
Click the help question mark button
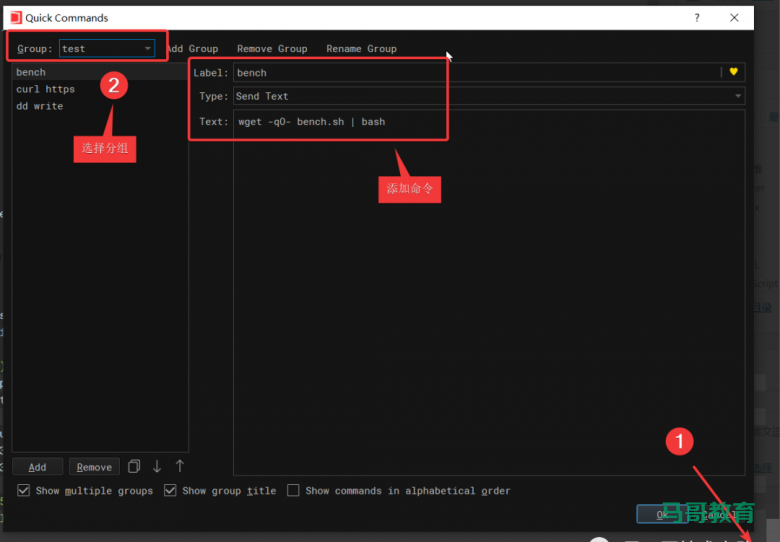(697, 18)
